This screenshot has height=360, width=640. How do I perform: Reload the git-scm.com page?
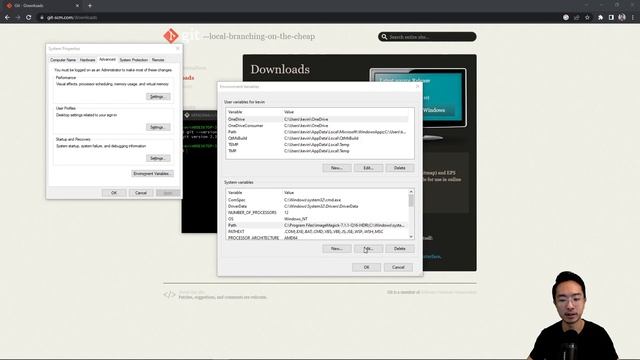click(29, 18)
